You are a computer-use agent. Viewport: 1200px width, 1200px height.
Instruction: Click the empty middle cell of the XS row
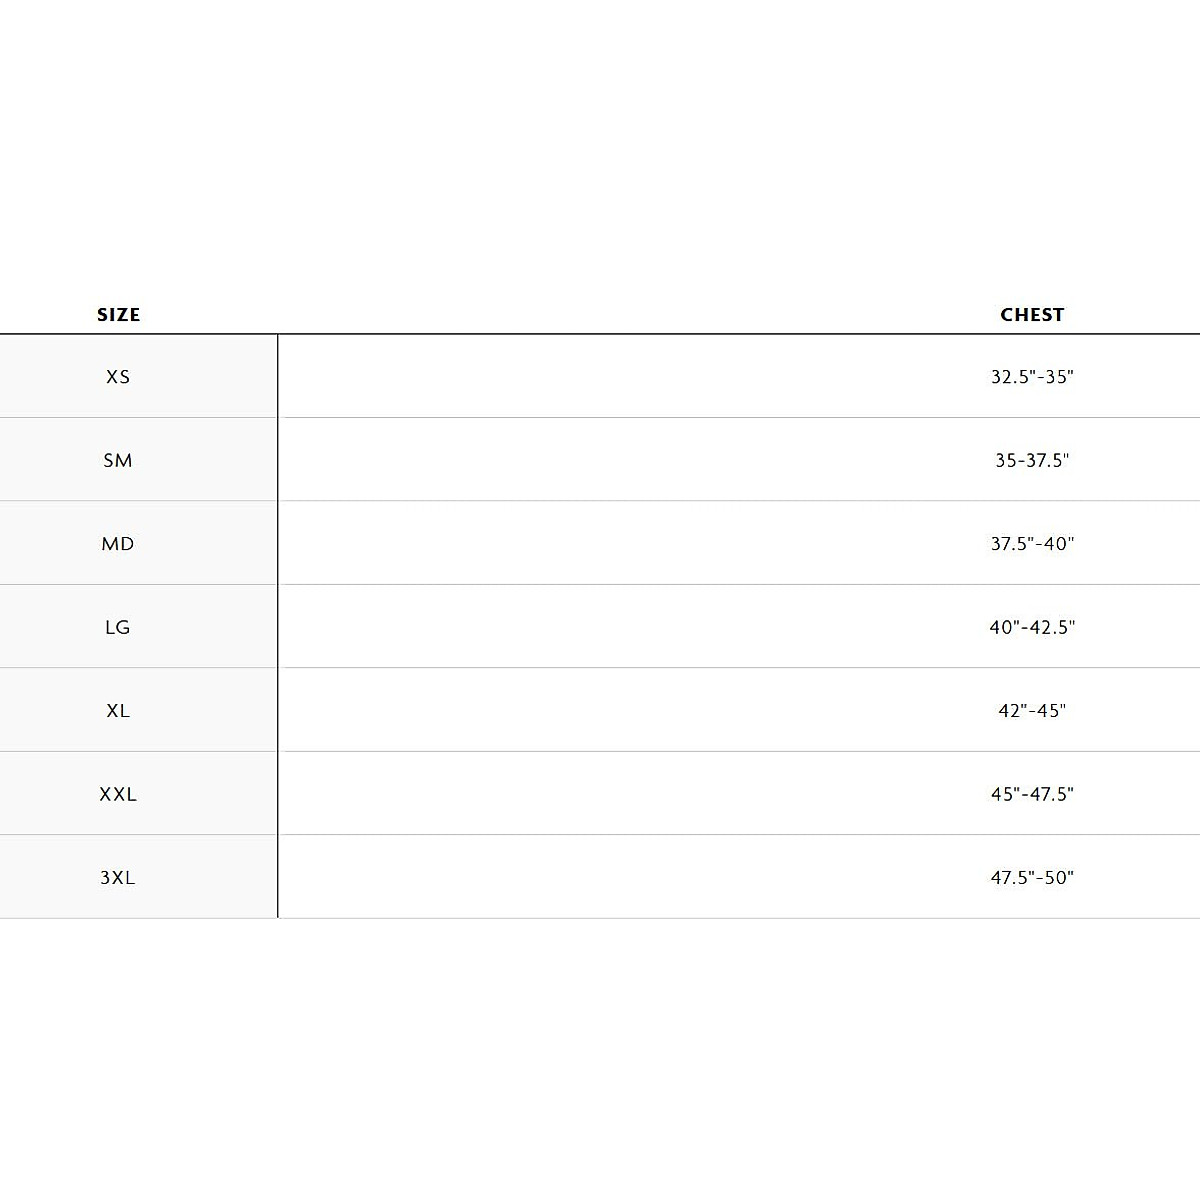[x=600, y=377]
